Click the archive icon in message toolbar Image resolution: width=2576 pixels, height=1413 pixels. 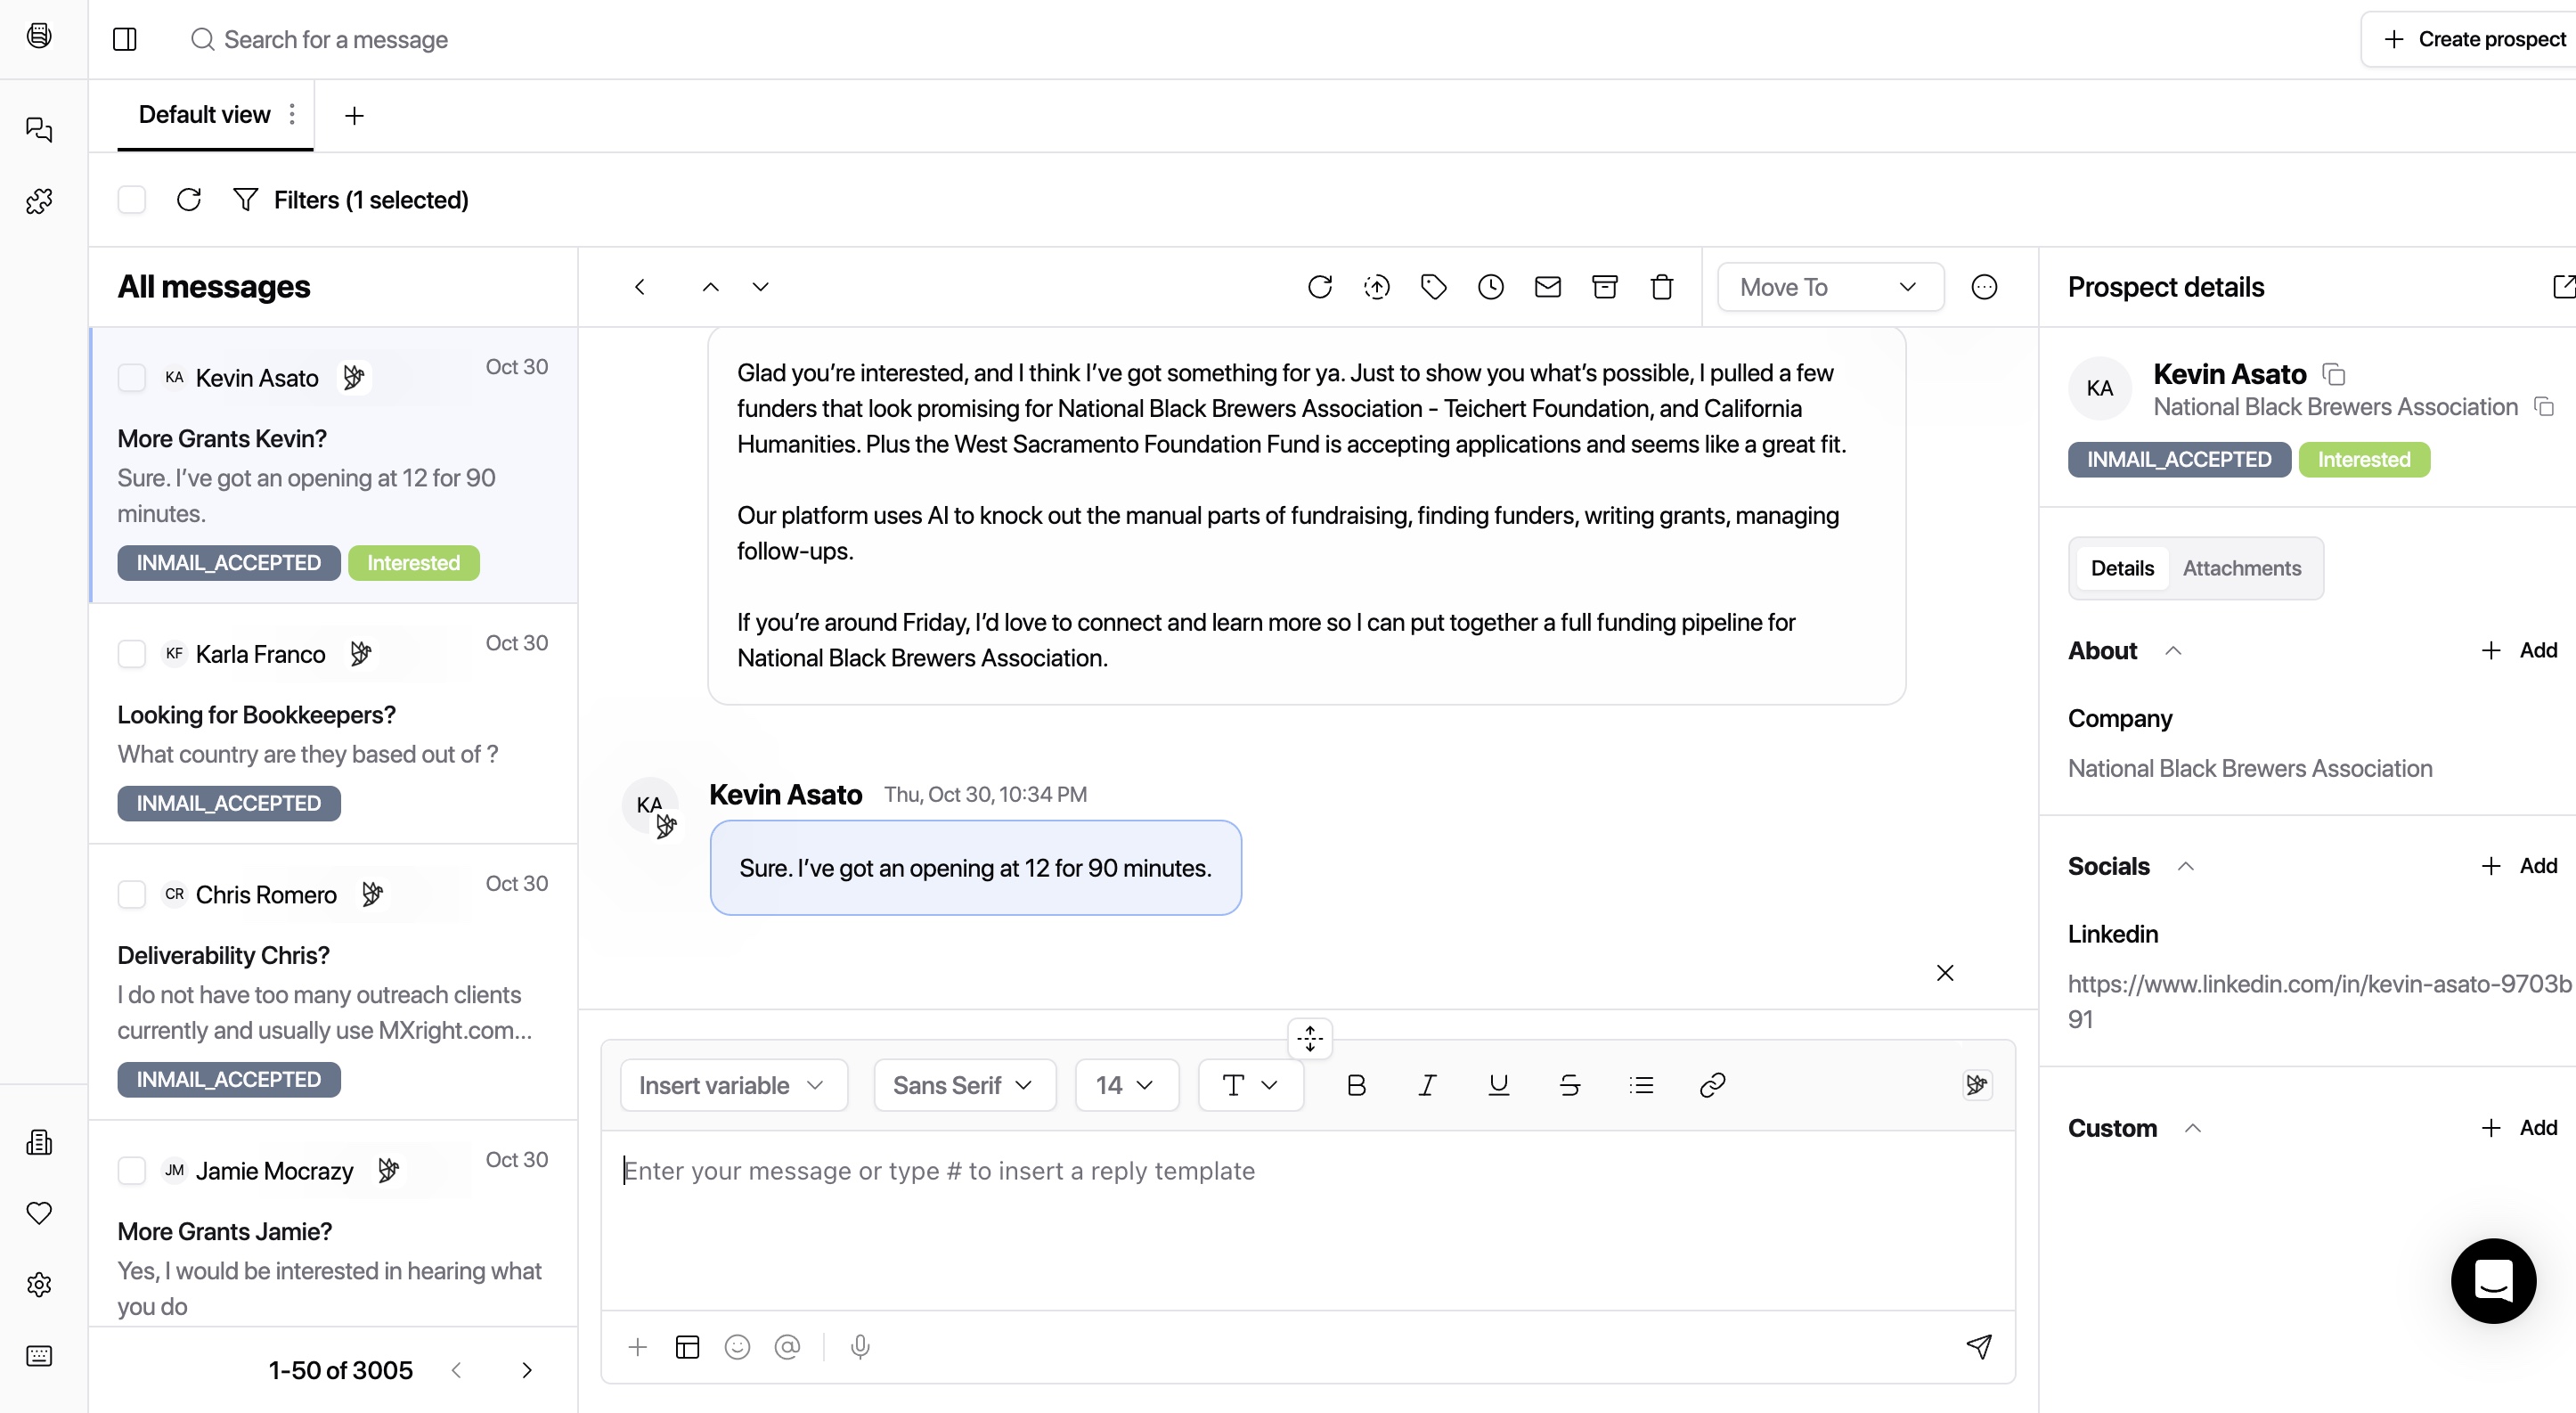(x=1604, y=287)
